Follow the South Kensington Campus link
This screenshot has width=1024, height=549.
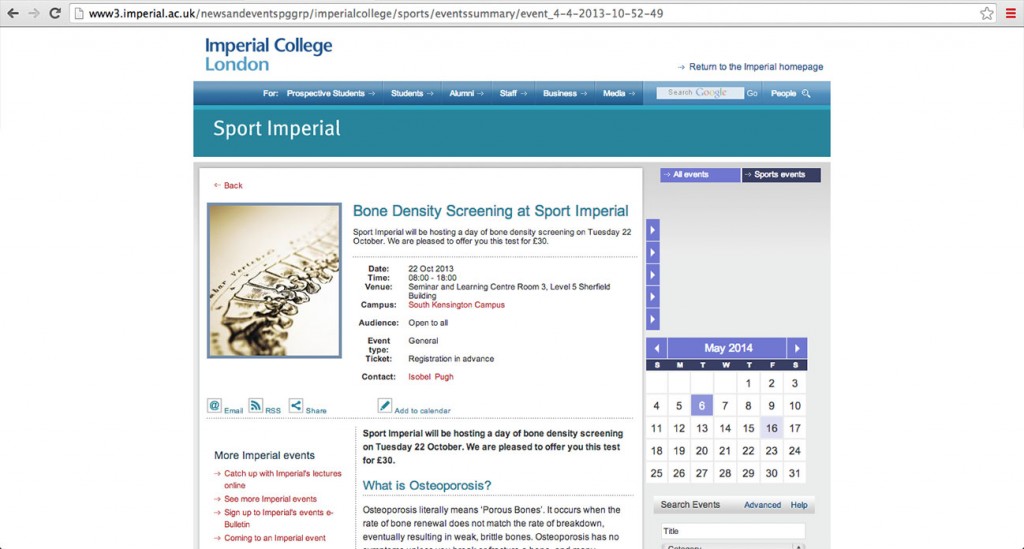[x=456, y=305]
